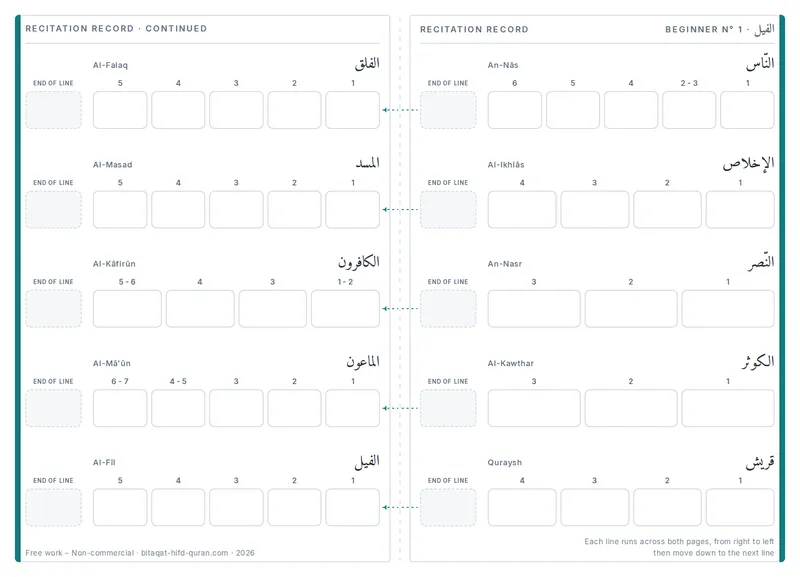This screenshot has height=577, width=800.
Task: Select Al-Mâ'ûn verses 4-5 box
Action: tap(178, 408)
